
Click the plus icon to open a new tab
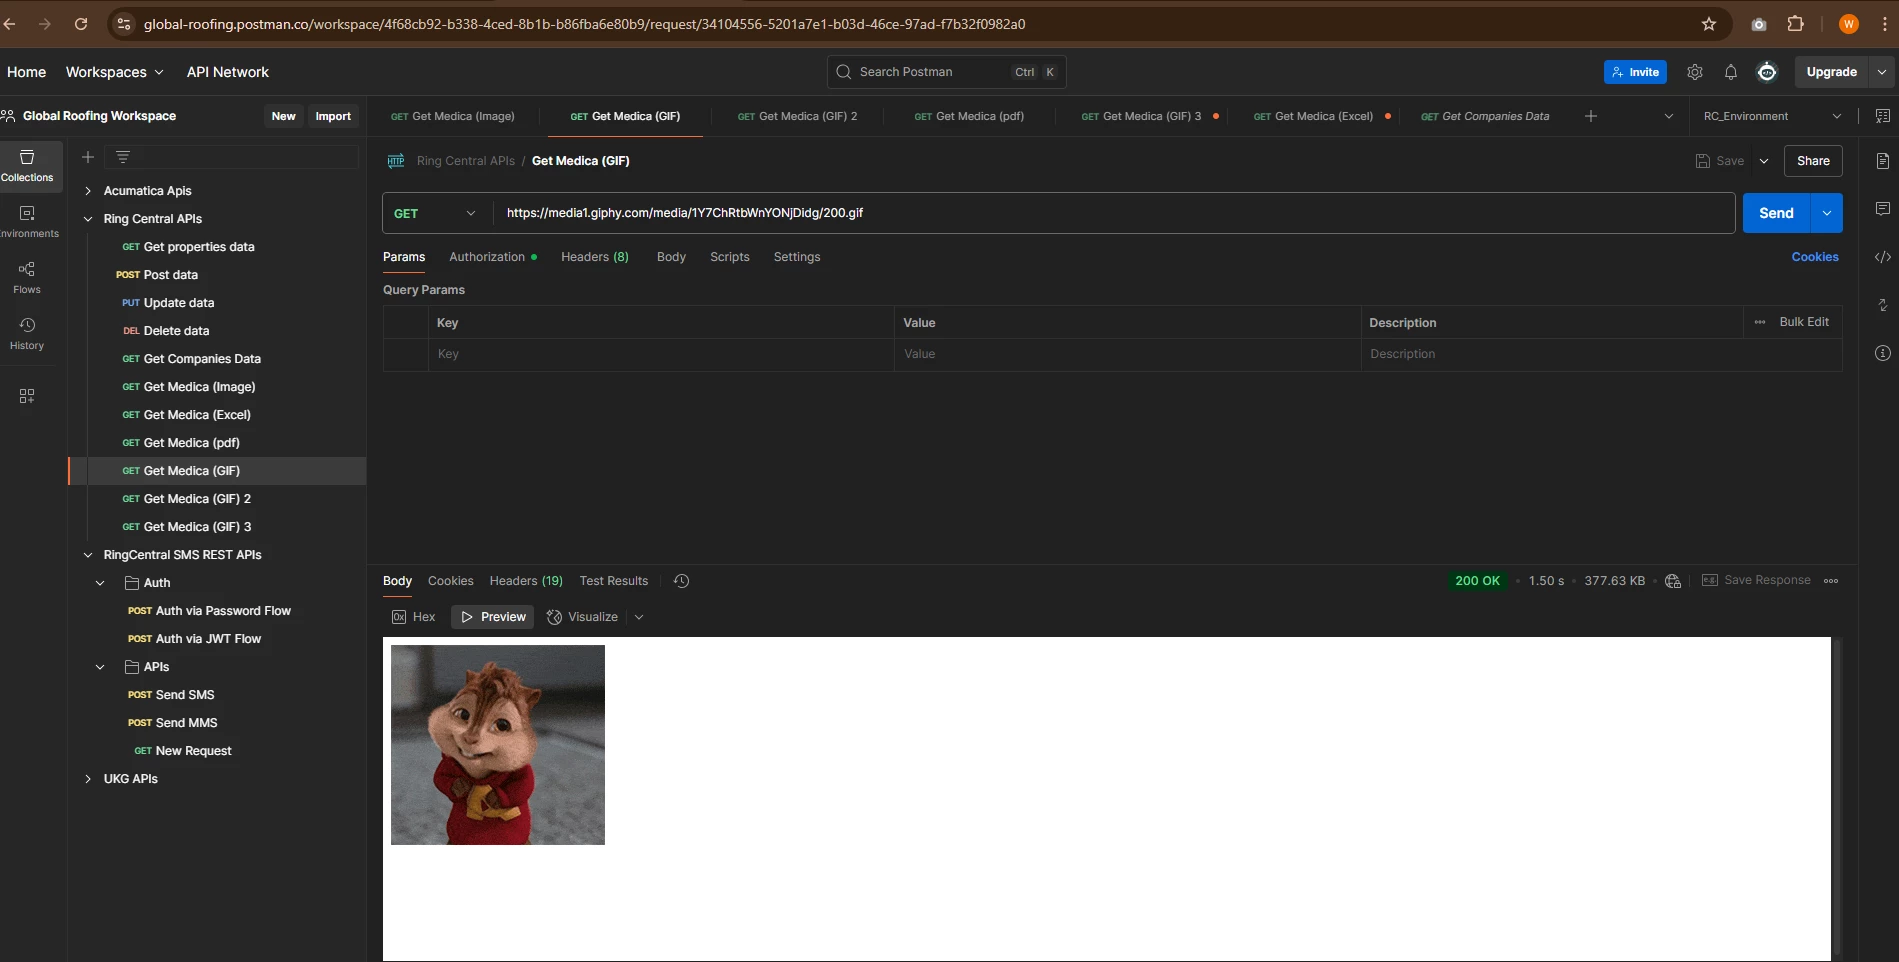[1591, 116]
